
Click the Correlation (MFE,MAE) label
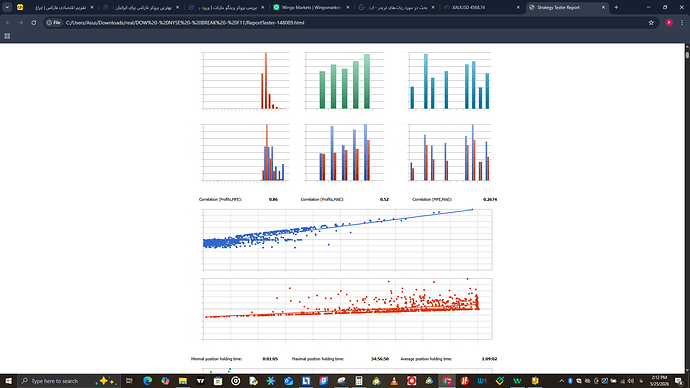(432, 199)
